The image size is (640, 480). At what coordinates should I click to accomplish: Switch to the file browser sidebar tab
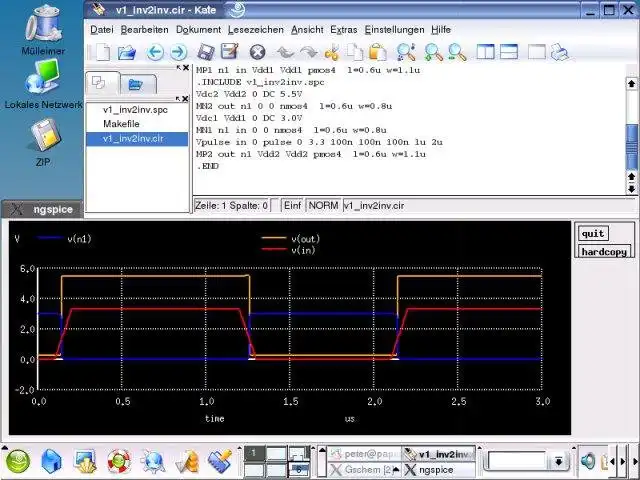click(x=136, y=84)
